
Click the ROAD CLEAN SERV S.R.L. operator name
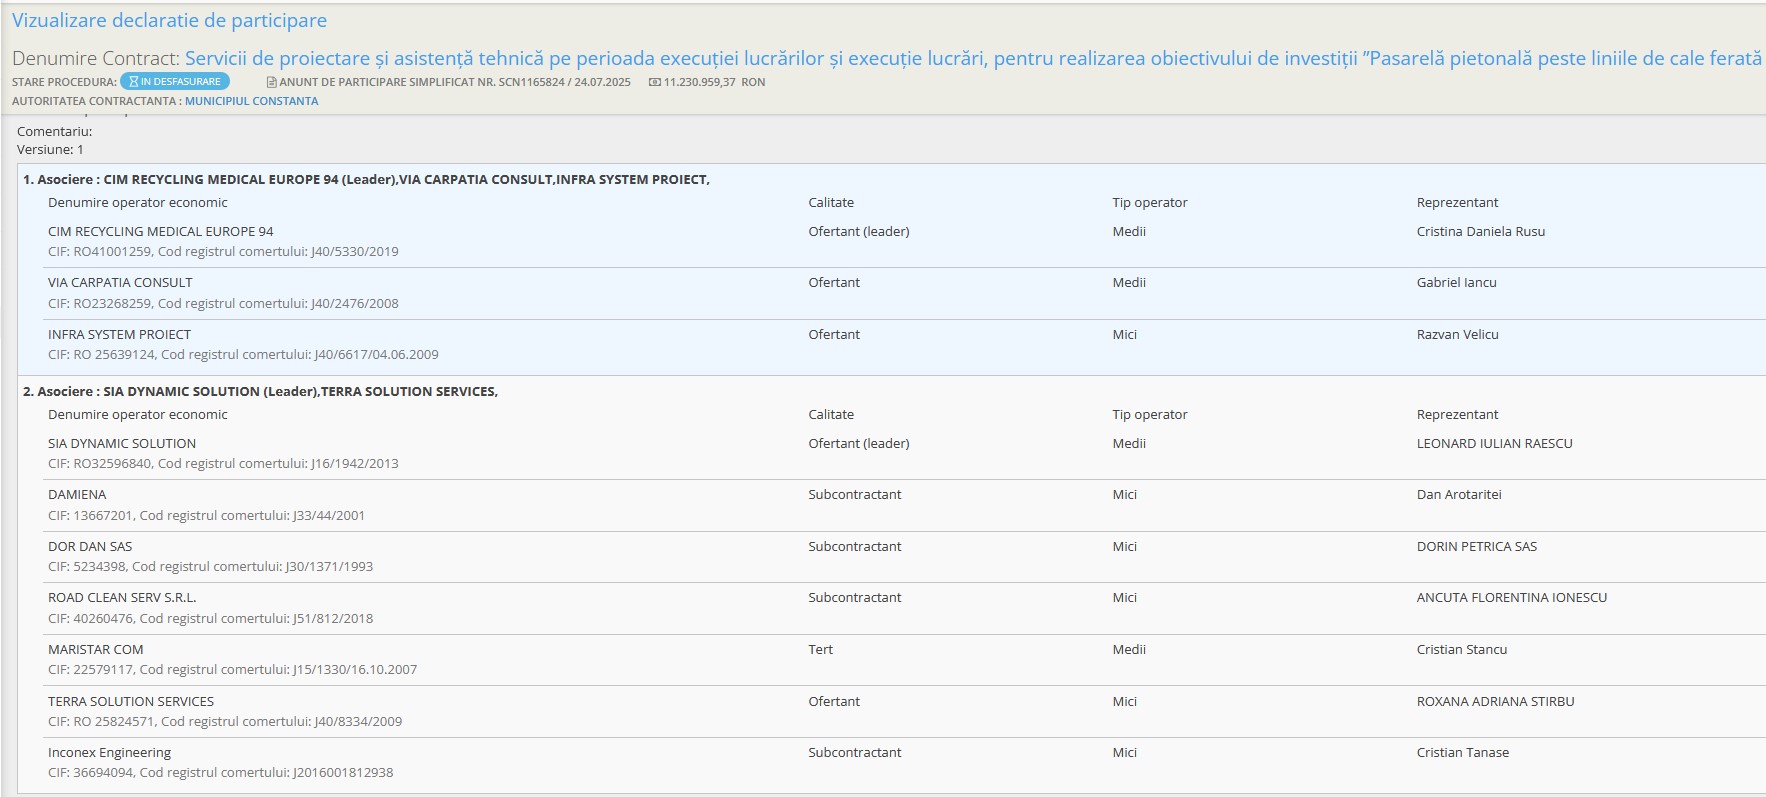click(122, 597)
